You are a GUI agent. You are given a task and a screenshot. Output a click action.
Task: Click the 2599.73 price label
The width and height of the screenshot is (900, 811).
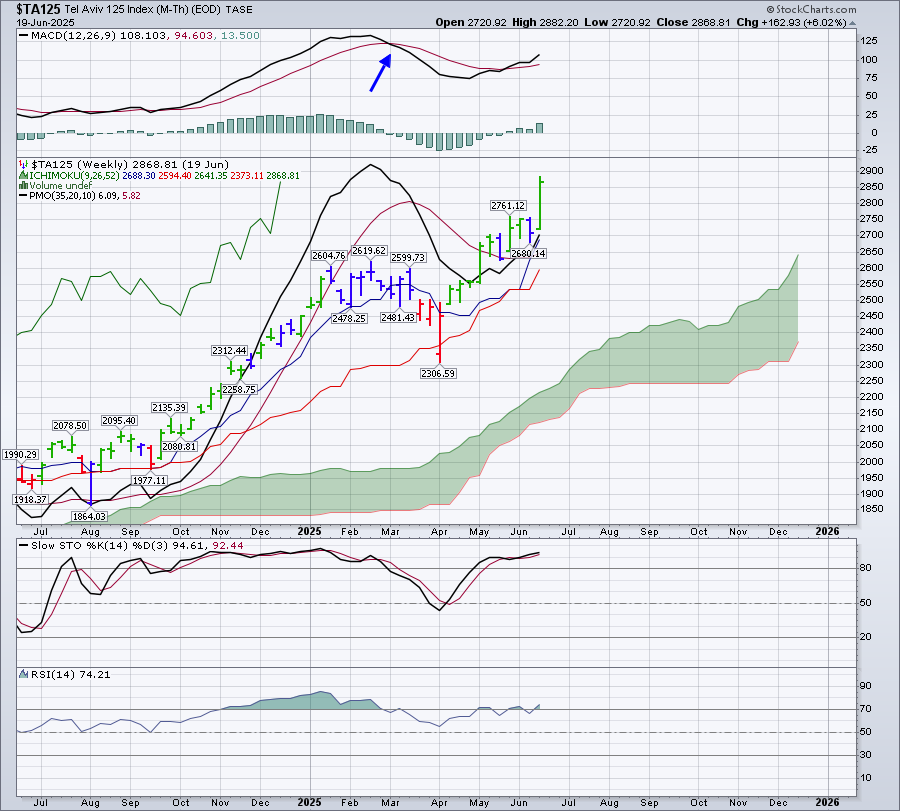[408, 258]
